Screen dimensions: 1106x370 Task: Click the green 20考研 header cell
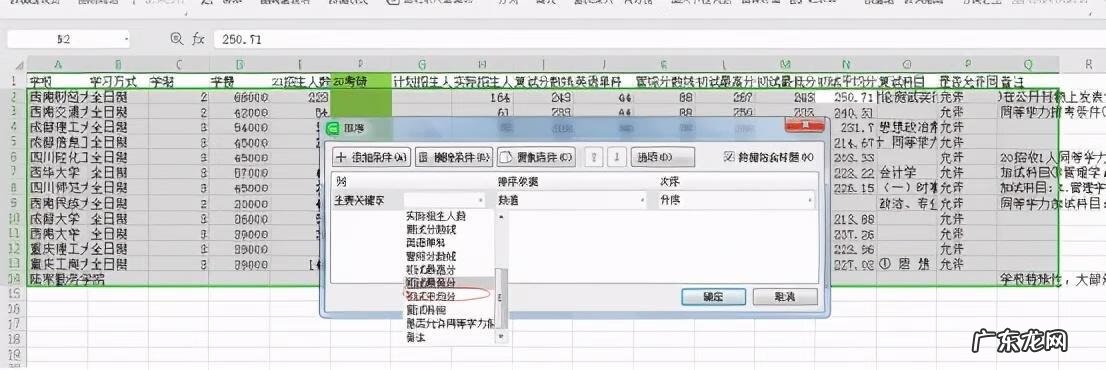[x=360, y=81]
